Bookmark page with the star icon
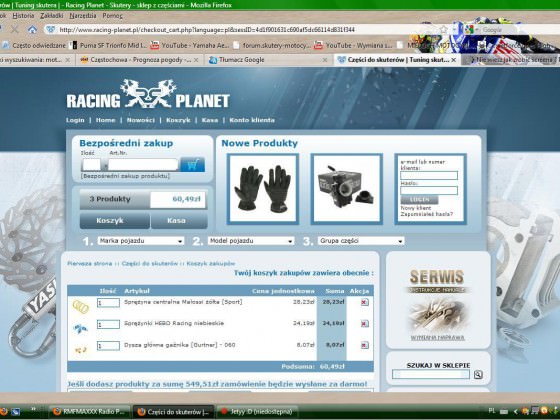This screenshot has width=560, height=420. (443, 30)
